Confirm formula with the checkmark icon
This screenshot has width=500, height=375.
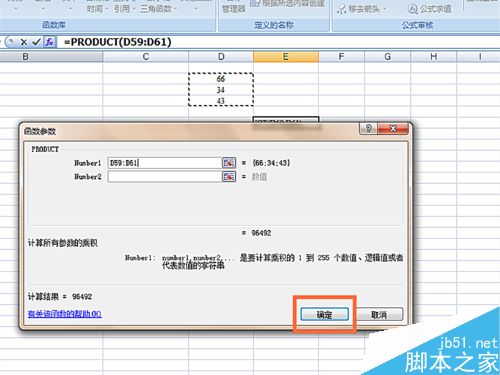point(36,42)
